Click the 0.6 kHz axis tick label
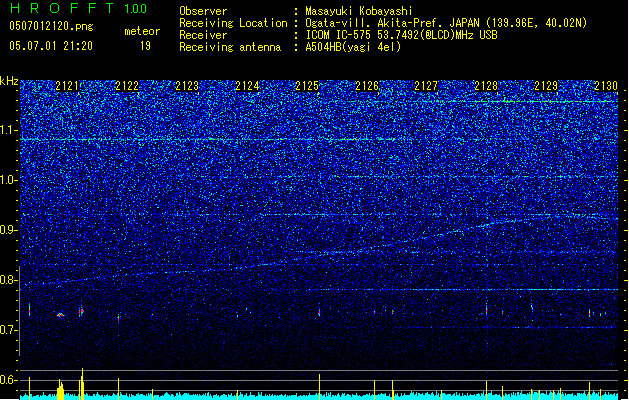 click(x=9, y=380)
